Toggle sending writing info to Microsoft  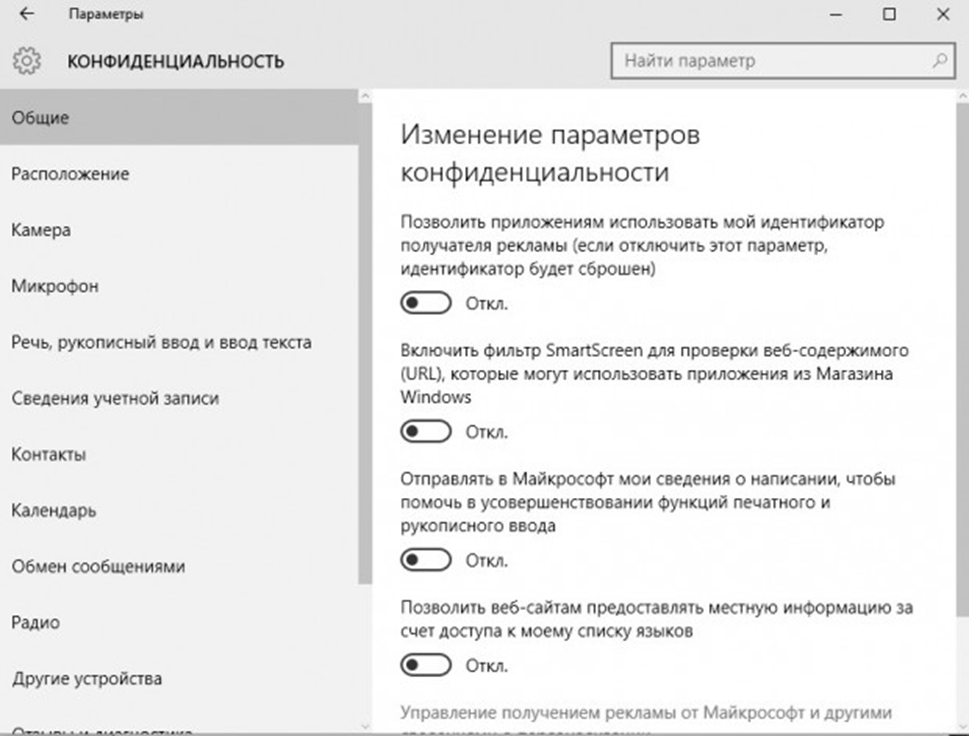[426, 560]
